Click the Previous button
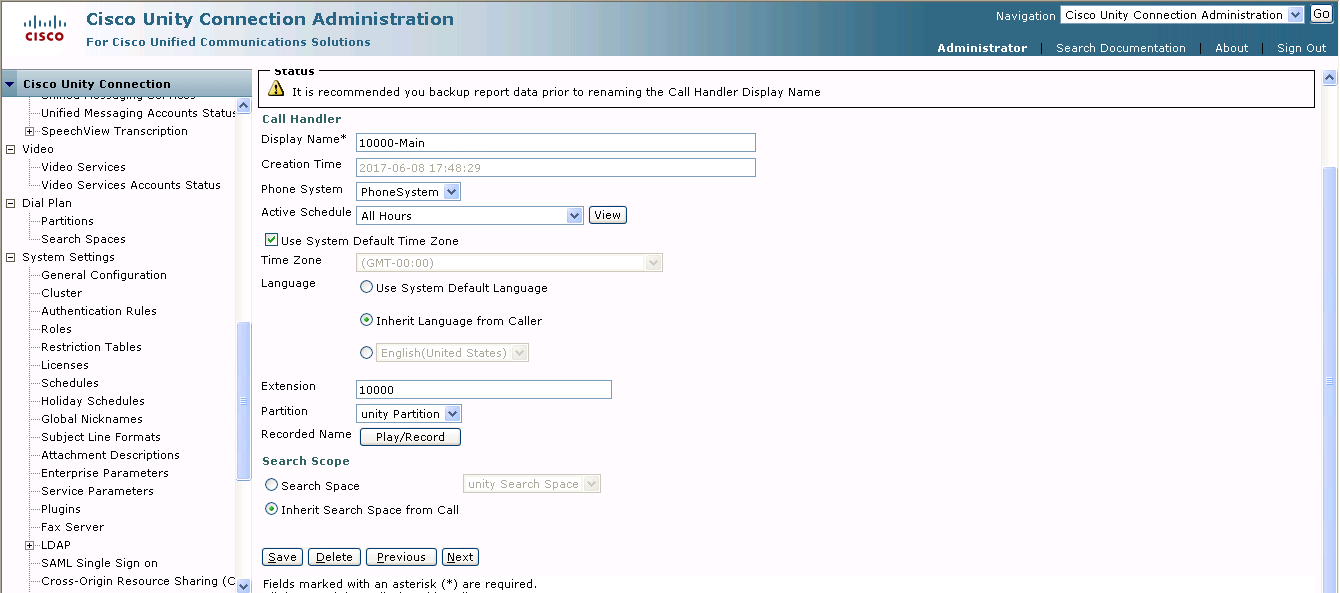Screen dimensions: 1340x593 tap(401, 557)
